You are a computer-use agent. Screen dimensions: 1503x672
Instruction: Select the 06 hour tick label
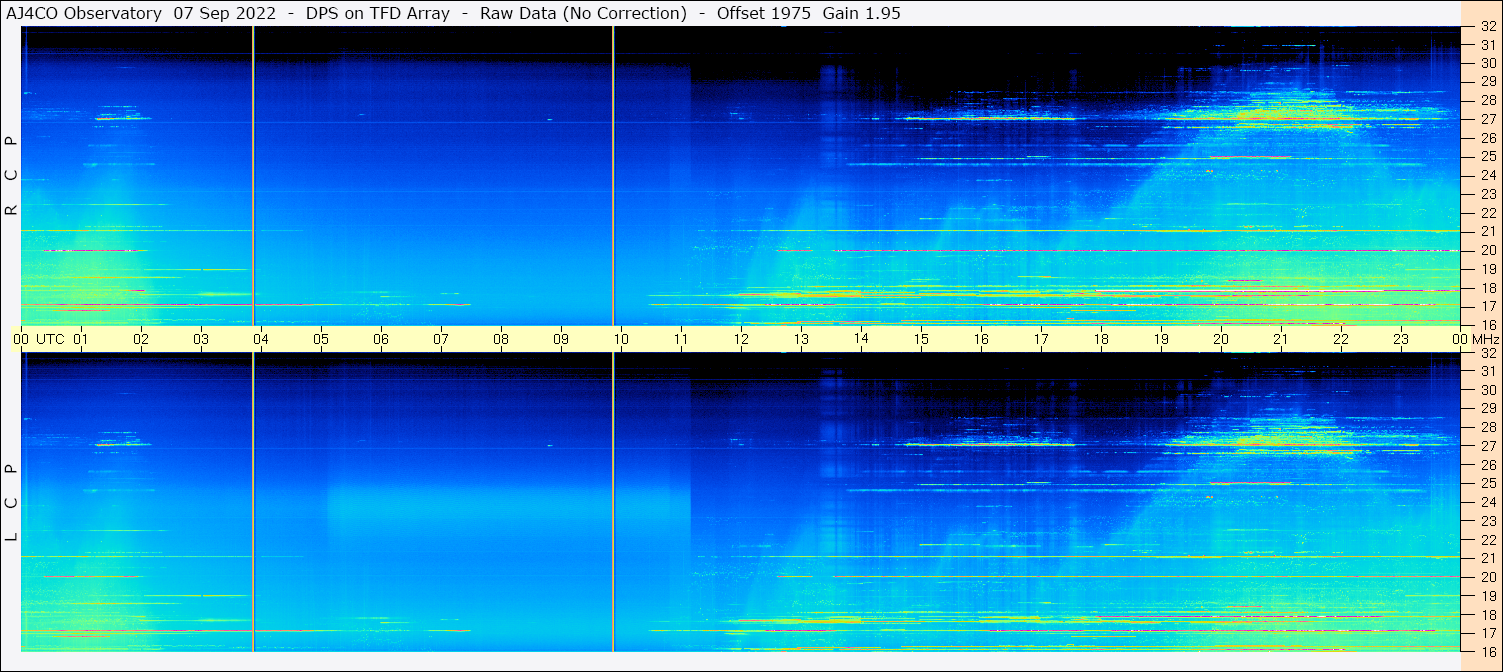click(381, 339)
